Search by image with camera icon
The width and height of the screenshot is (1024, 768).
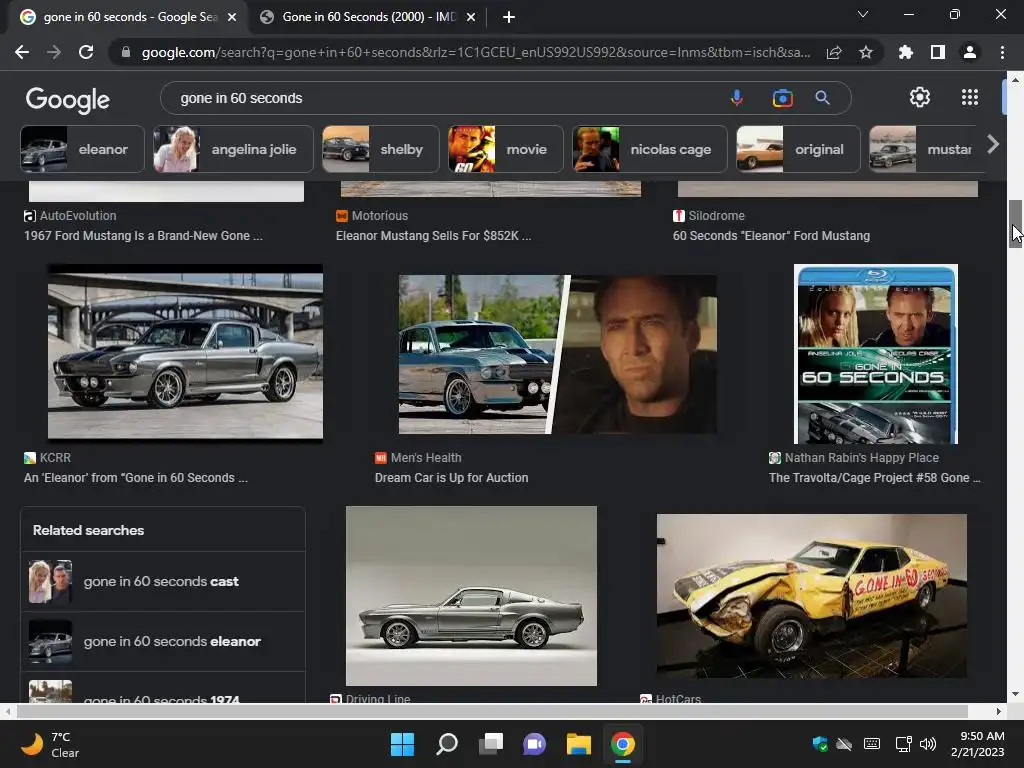click(782, 98)
